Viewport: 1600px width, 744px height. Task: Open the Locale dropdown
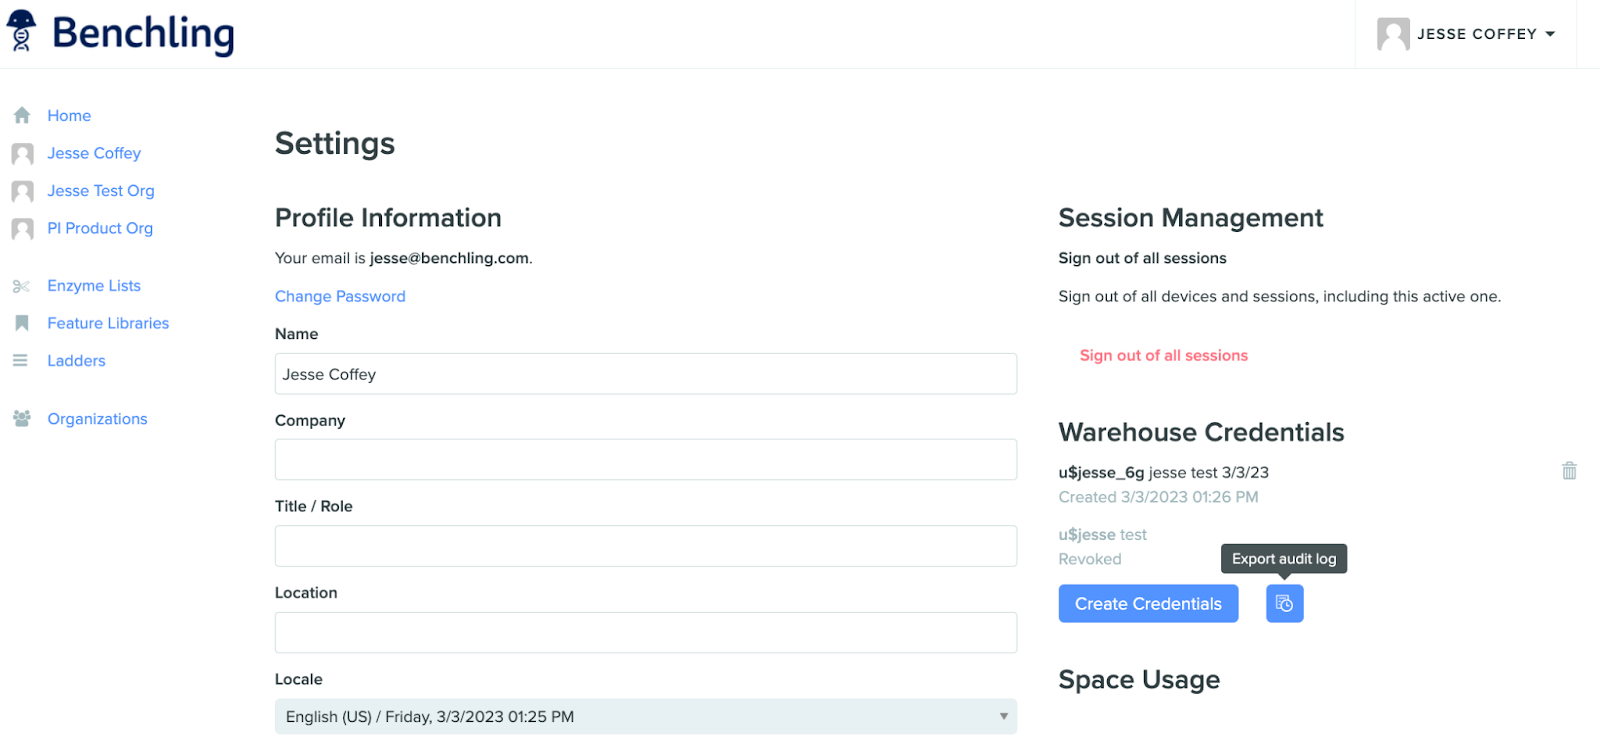[646, 717]
